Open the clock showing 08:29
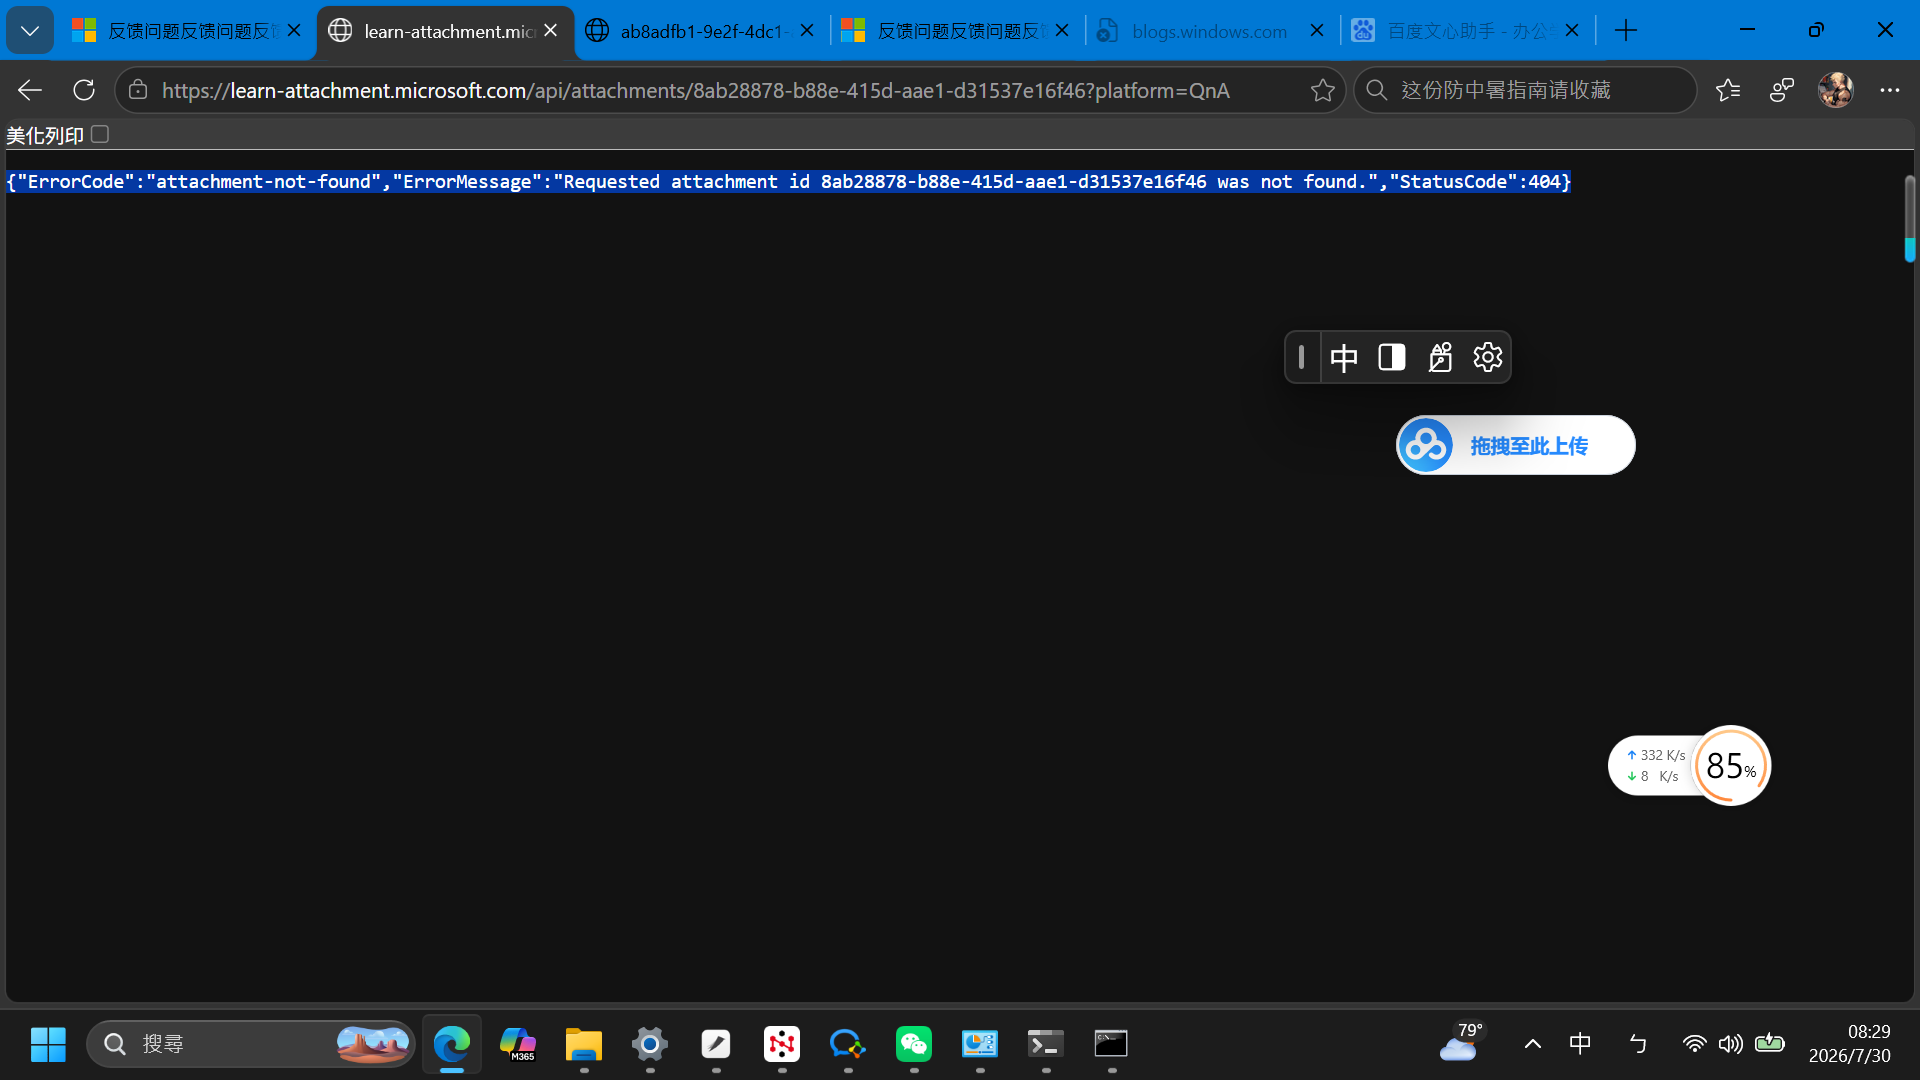The image size is (1920, 1080). [1849, 1044]
